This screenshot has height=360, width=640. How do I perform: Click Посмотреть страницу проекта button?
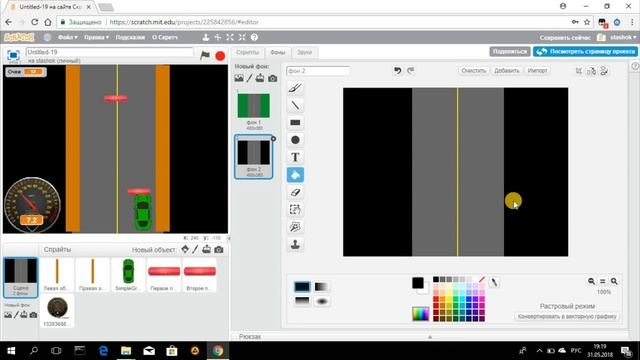585,51
